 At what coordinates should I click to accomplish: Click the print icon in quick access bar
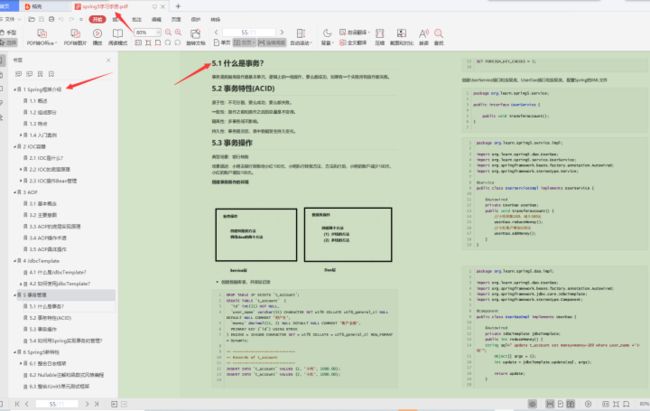[x=51, y=19]
